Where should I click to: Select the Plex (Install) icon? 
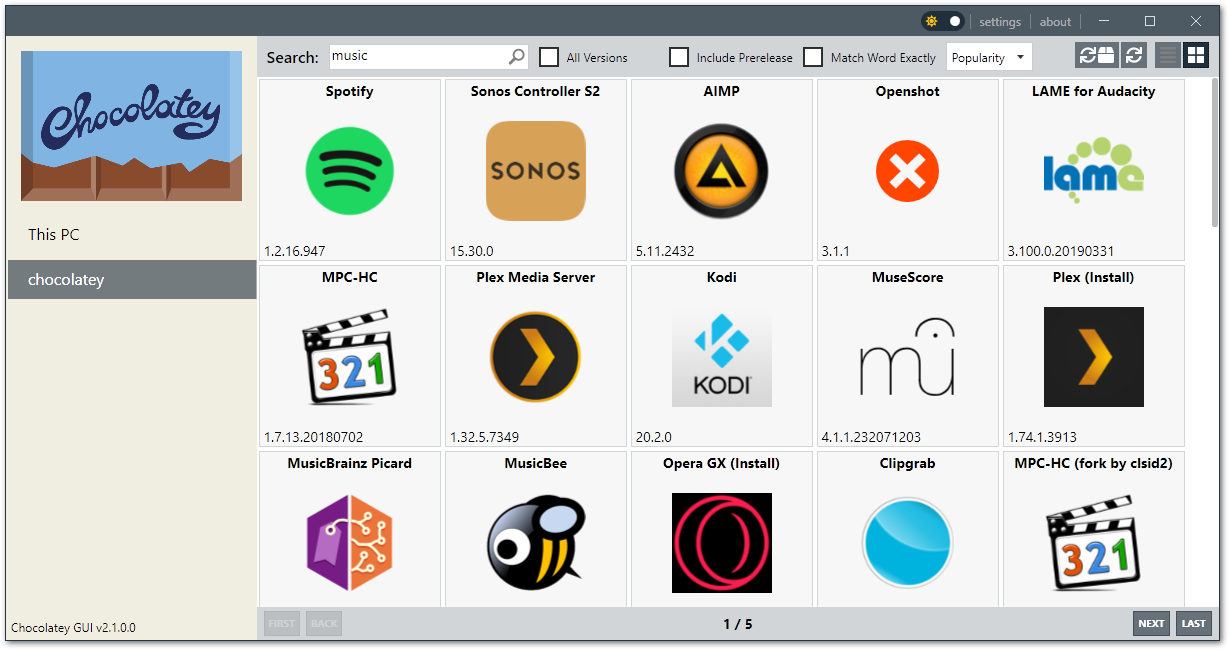click(x=1094, y=357)
